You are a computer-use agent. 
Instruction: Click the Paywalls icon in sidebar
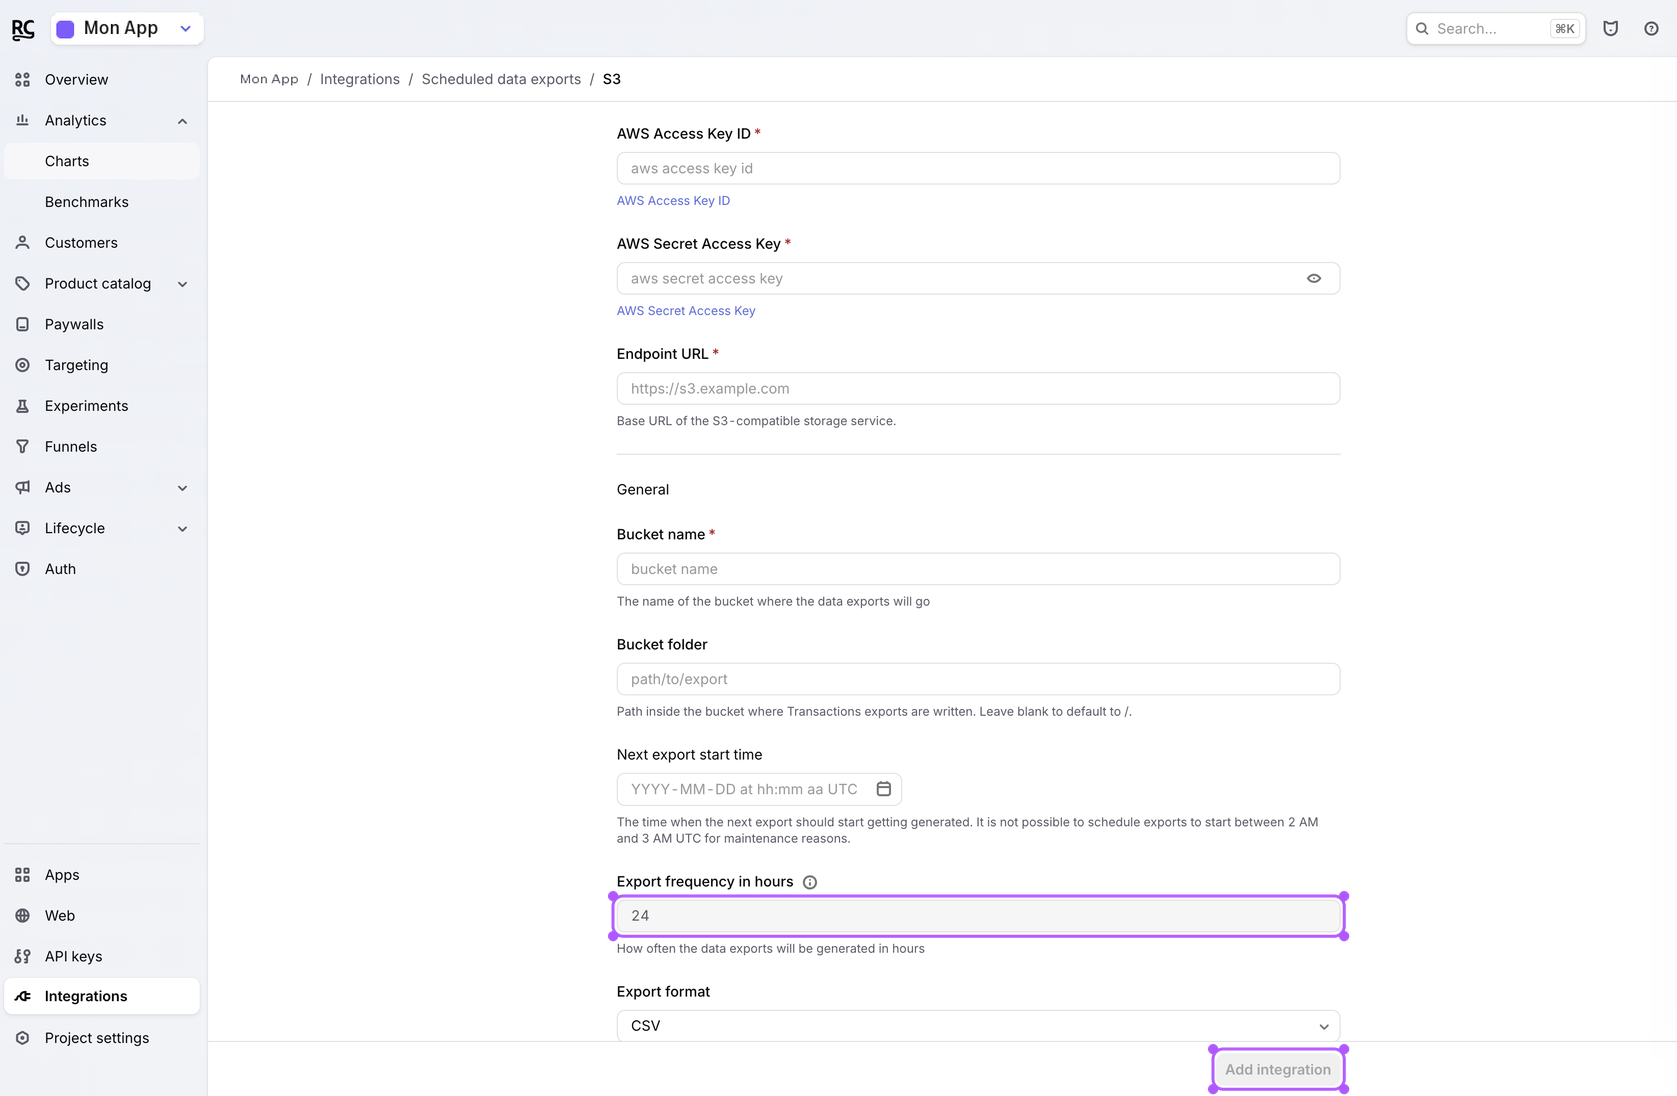23,325
